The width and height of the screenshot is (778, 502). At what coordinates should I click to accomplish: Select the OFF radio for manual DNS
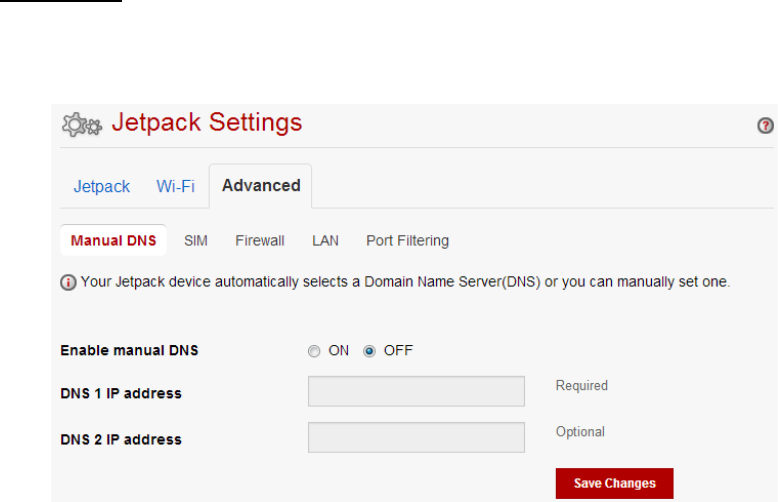coord(369,351)
